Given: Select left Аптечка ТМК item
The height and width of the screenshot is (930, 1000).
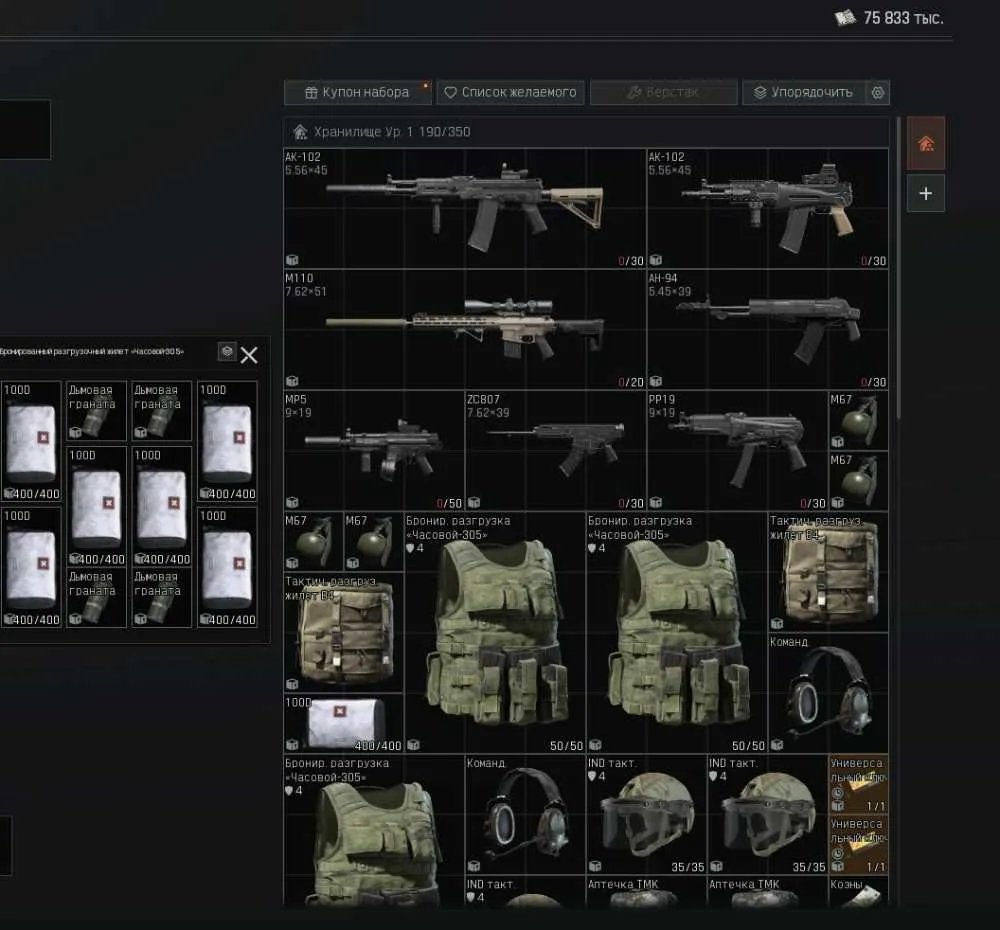Looking at the screenshot, I should tap(647, 891).
